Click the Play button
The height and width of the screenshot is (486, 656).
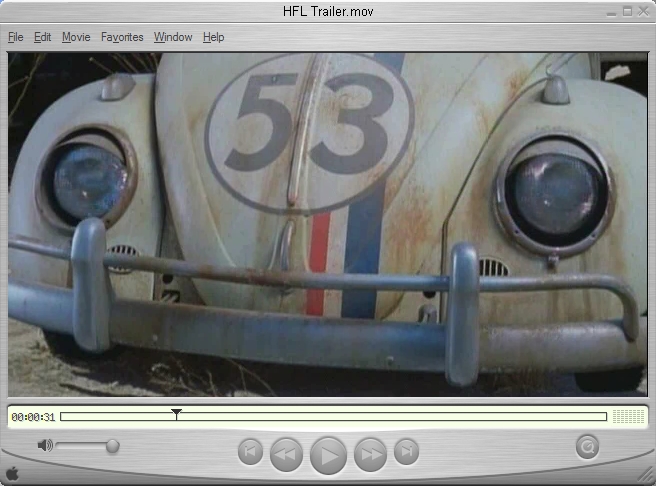click(328, 455)
